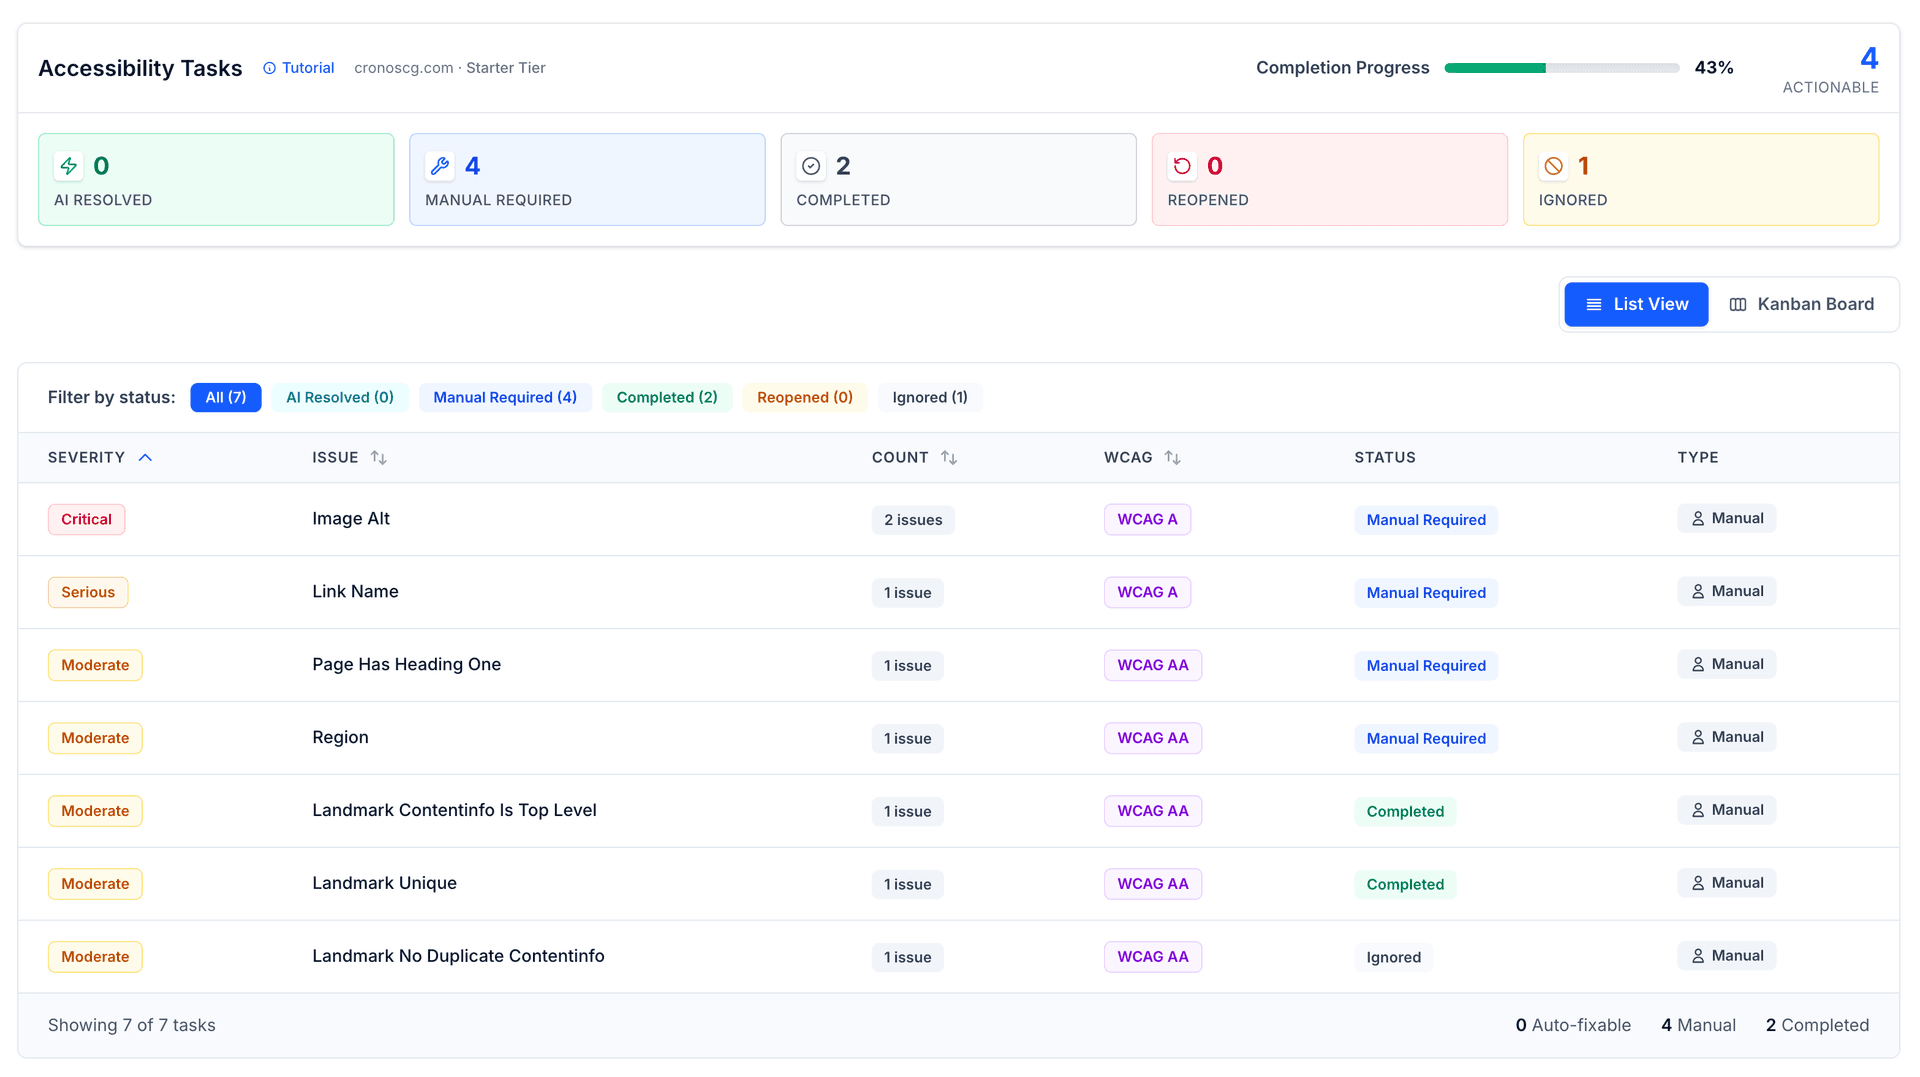Screen dimensions: 1920x1077
Task: Click the Tutorial info icon
Action: [269, 68]
